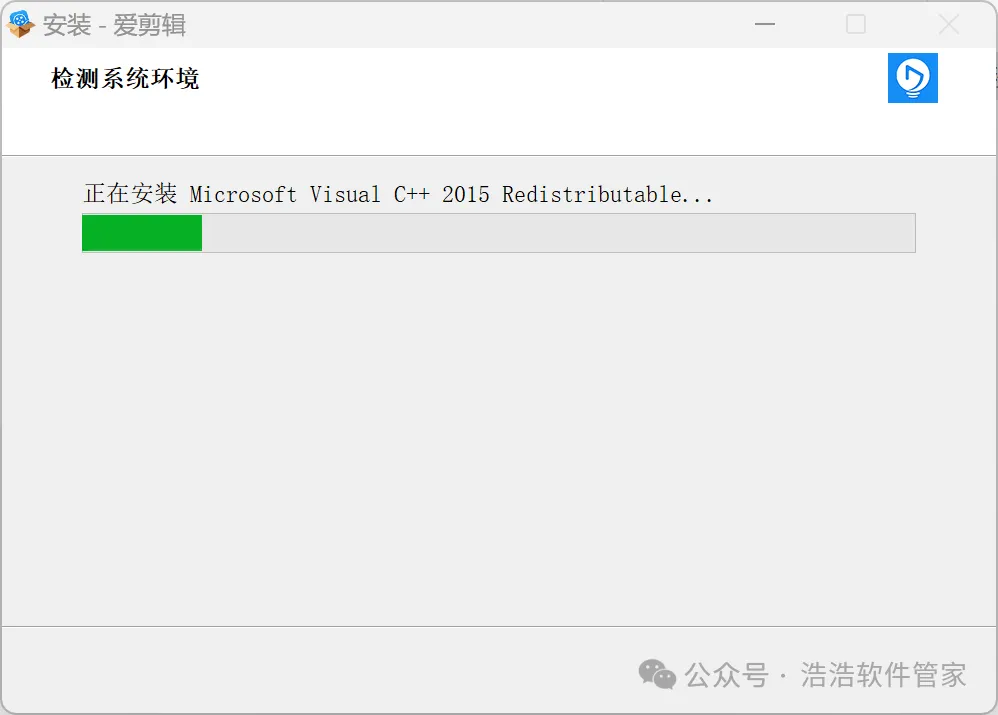Click the blue 爱剪辑 lightbulb logo
998x715 pixels.
[913, 78]
